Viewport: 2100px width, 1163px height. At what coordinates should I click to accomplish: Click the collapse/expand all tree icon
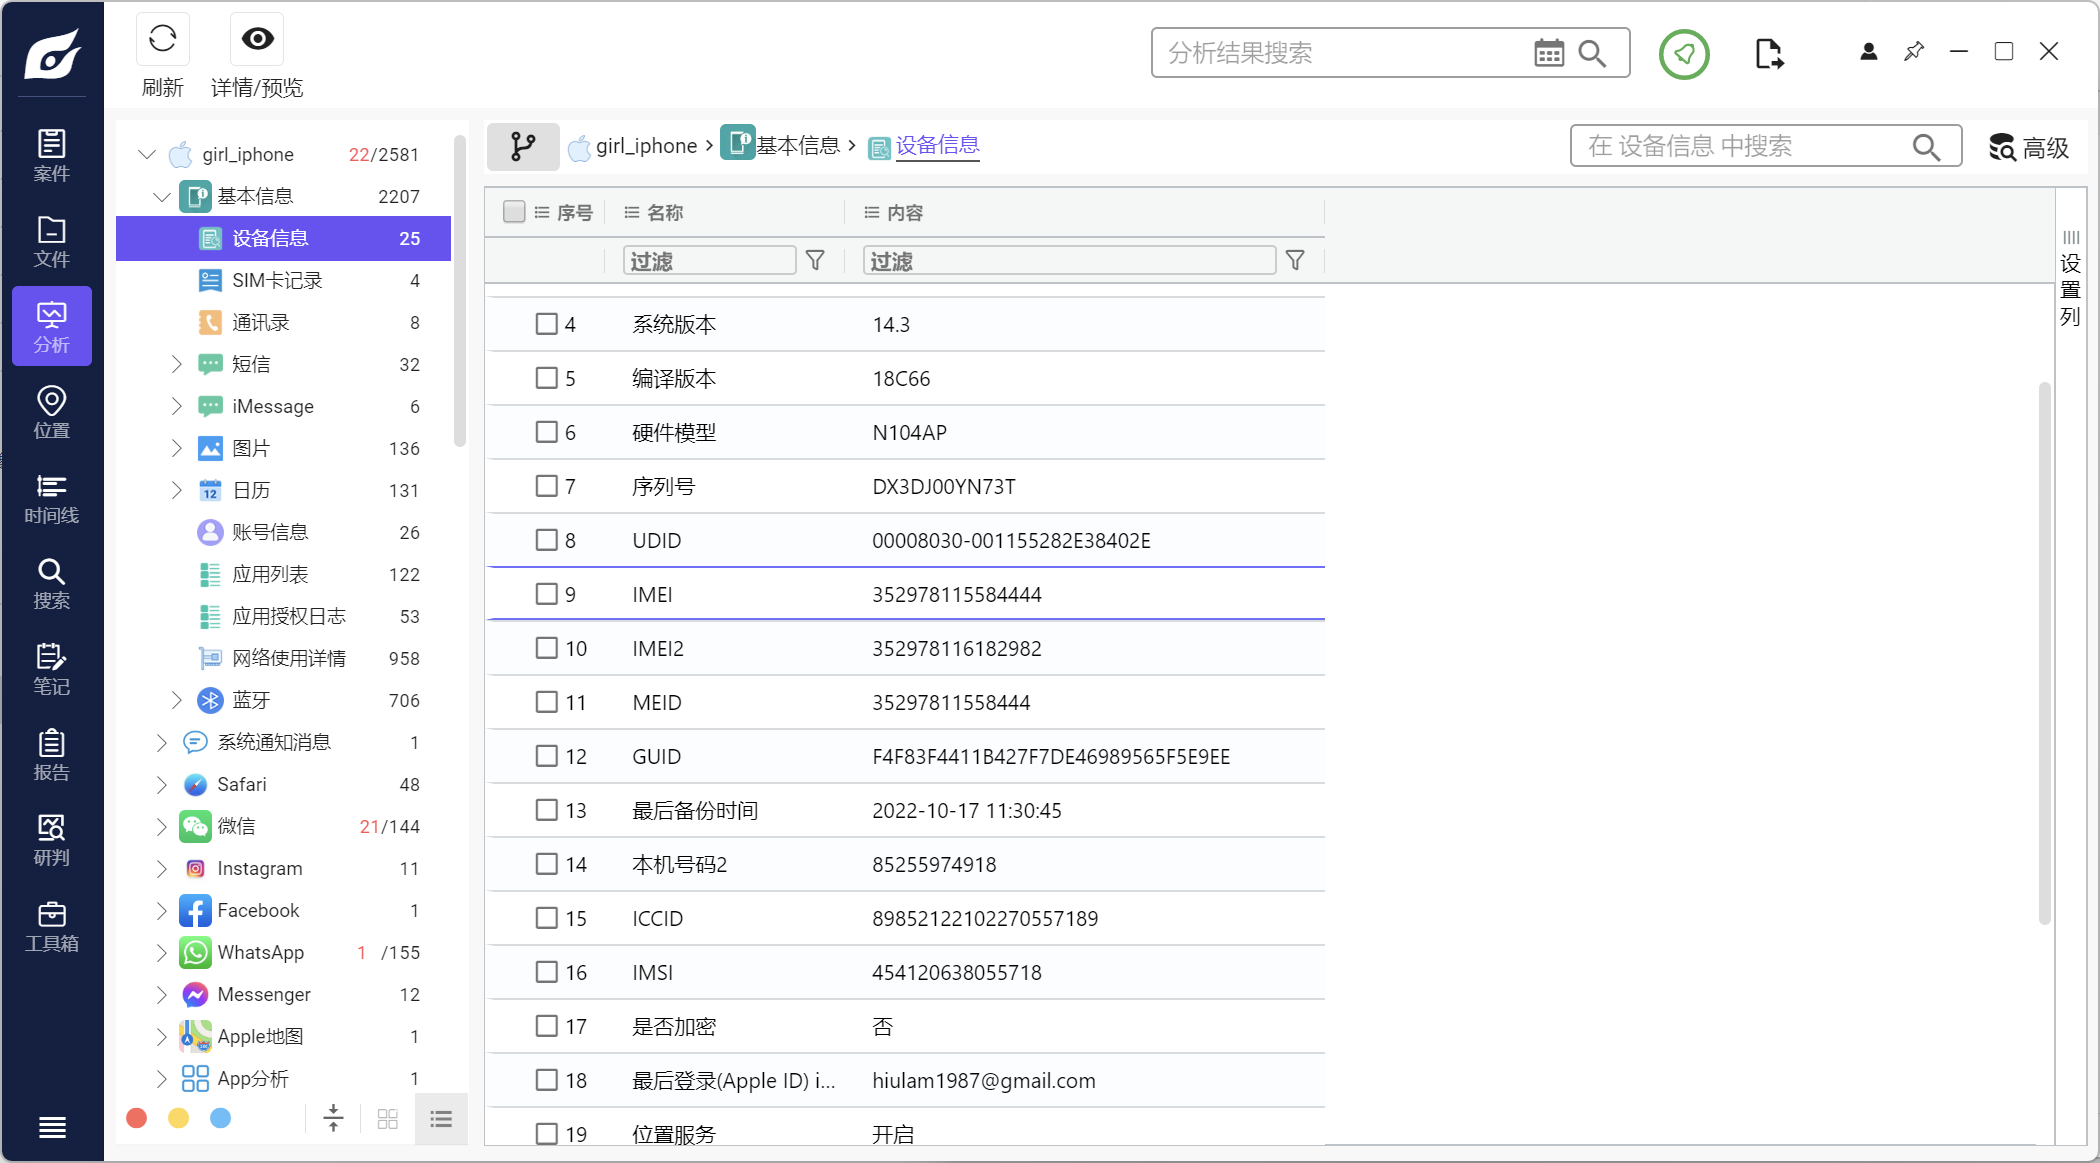[x=334, y=1118]
